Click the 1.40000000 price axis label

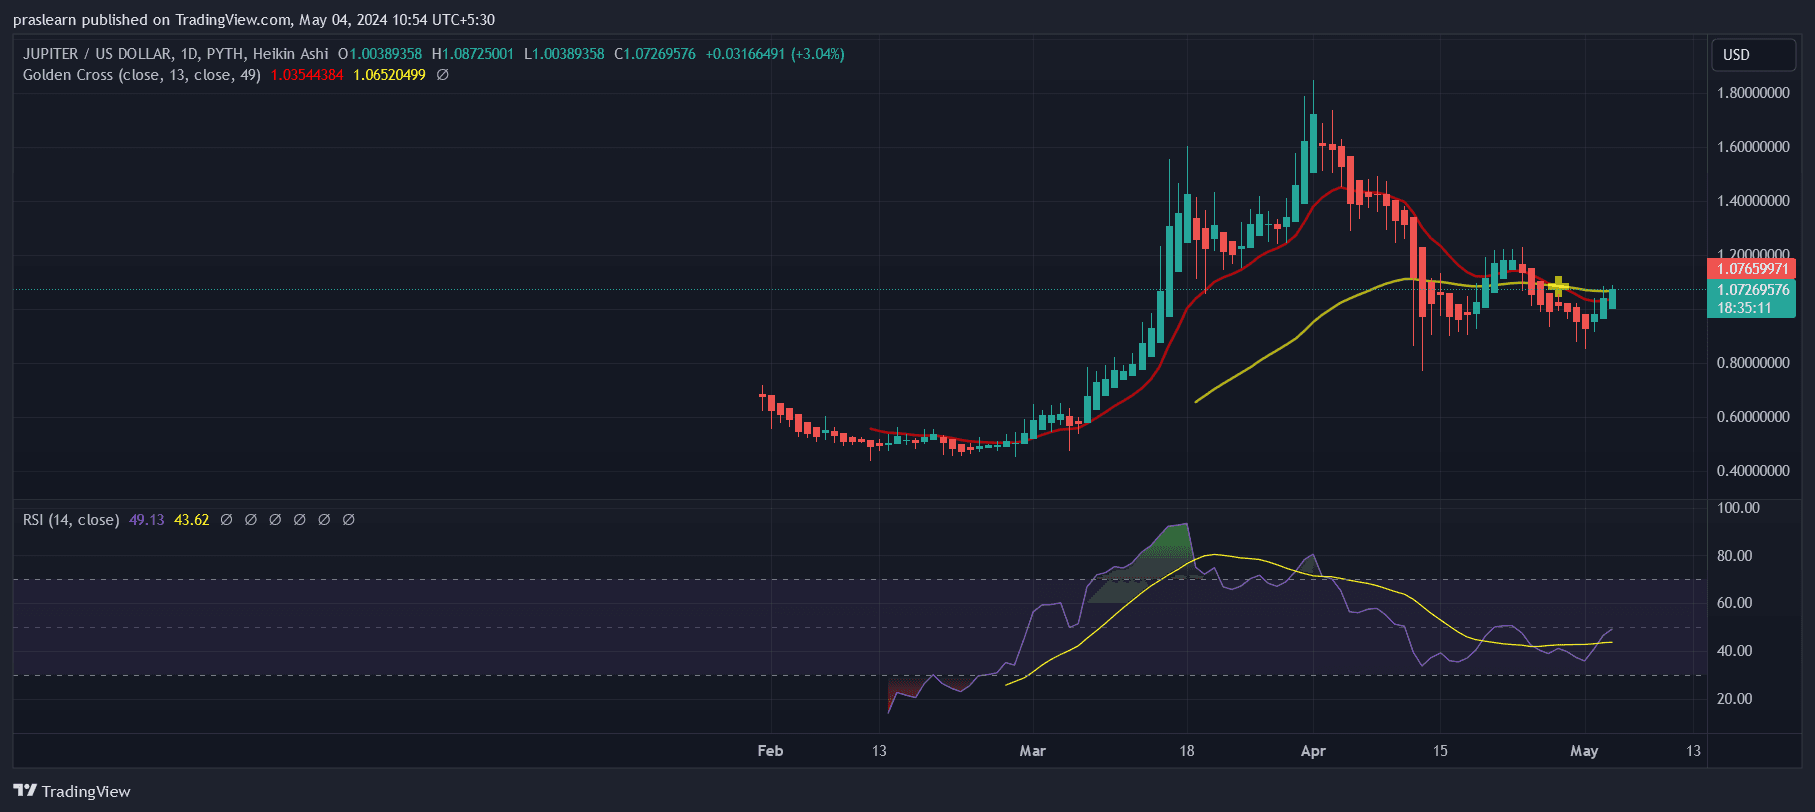click(x=1753, y=201)
